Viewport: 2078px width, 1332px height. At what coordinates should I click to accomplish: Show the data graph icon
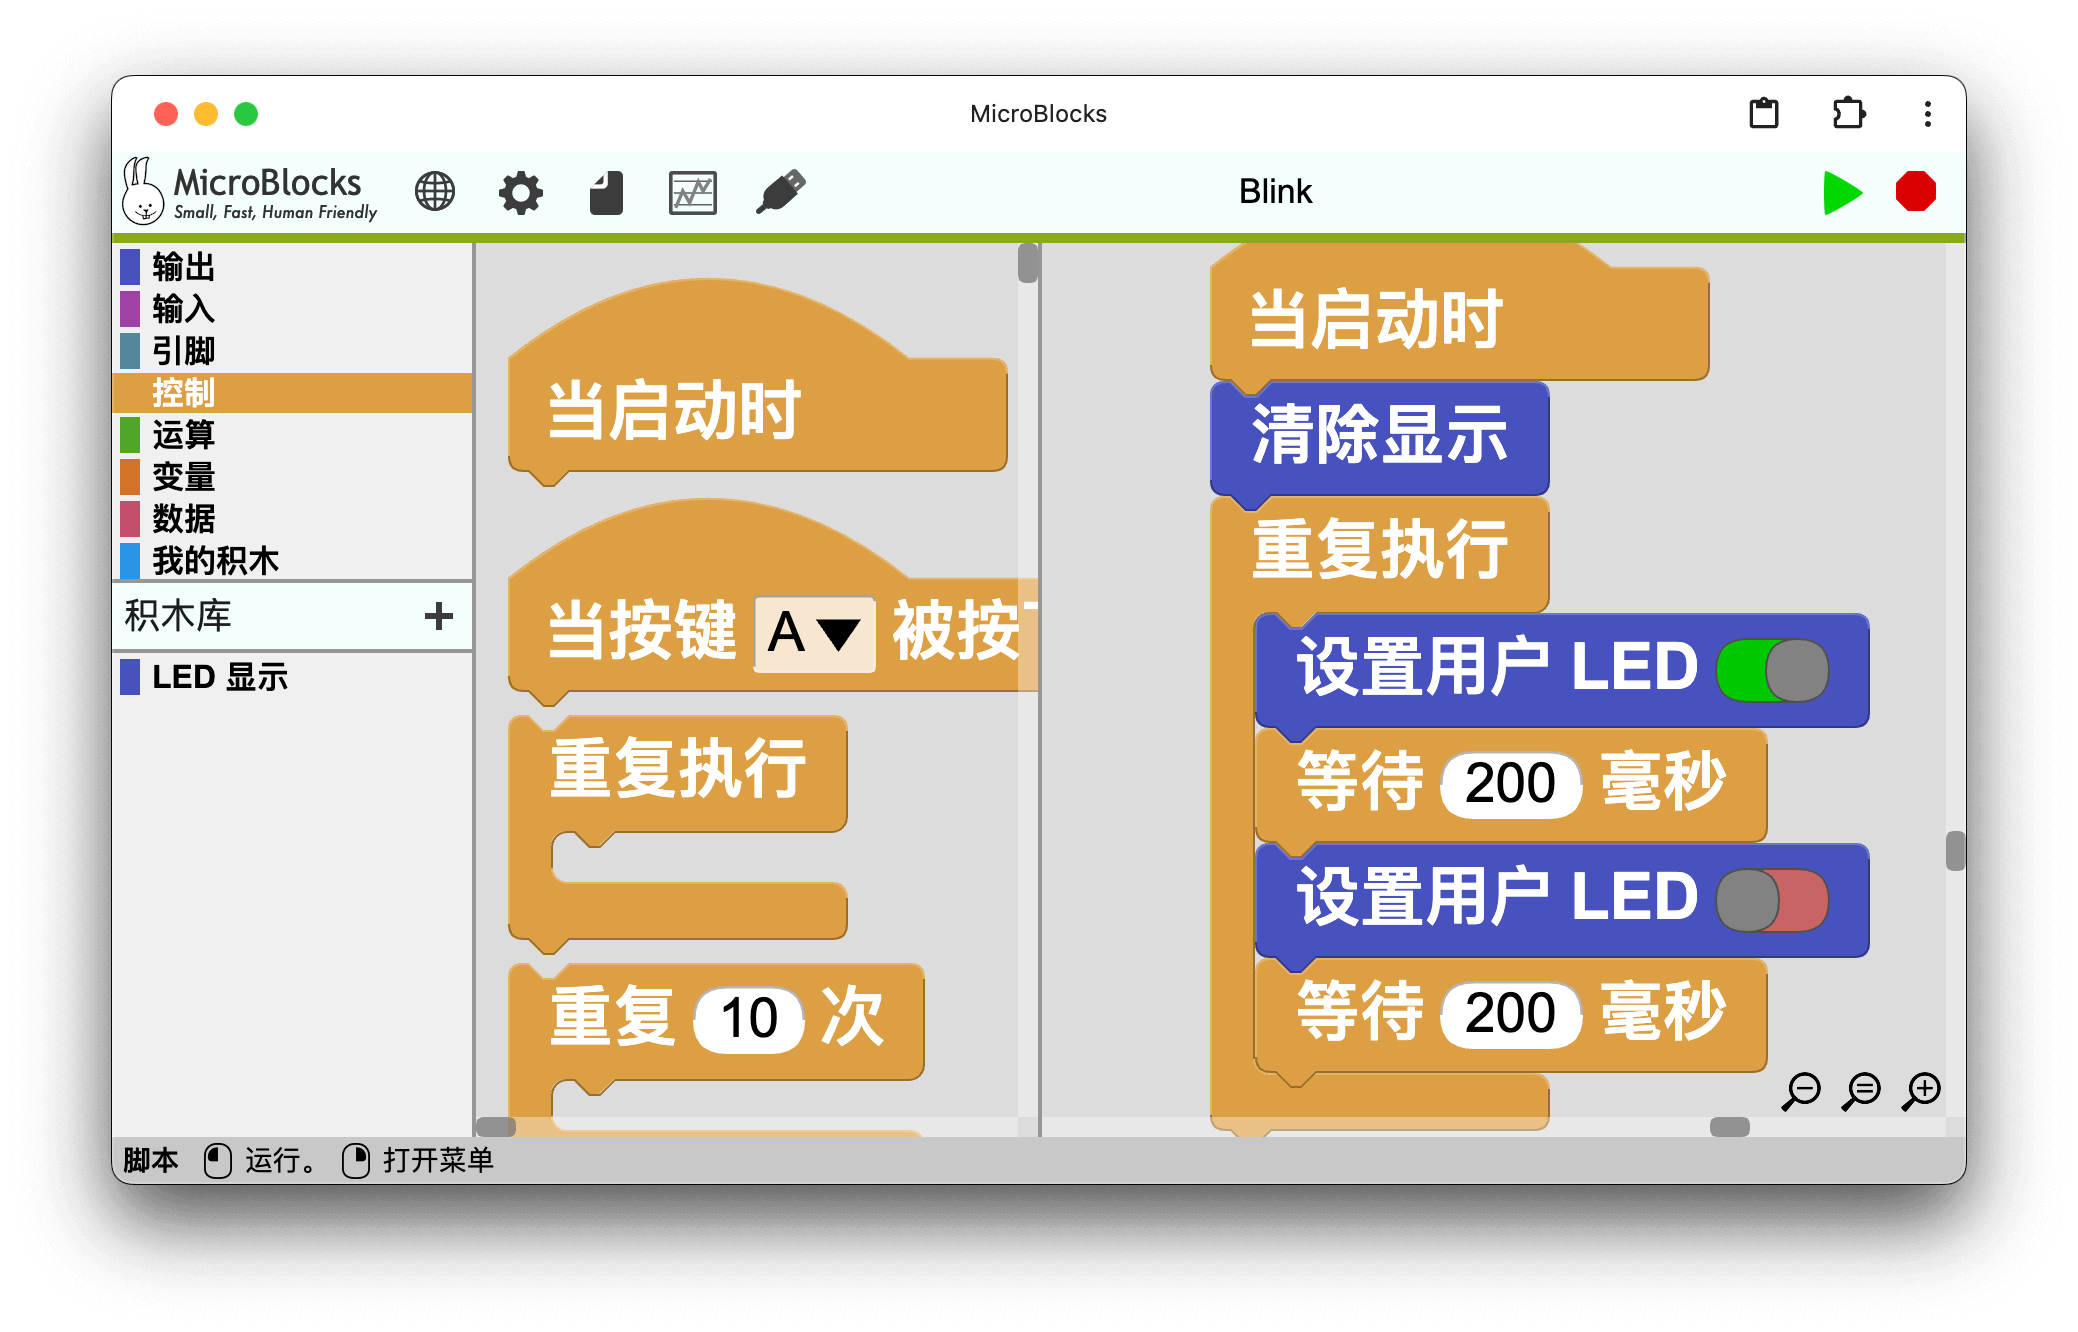click(x=692, y=192)
